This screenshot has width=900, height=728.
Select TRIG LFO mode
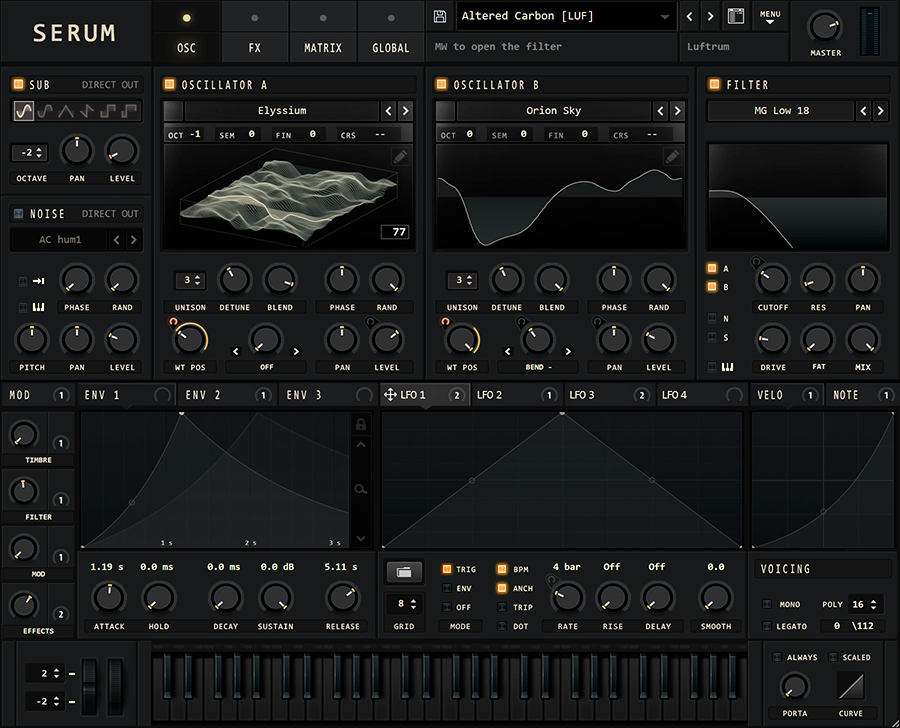pos(447,569)
